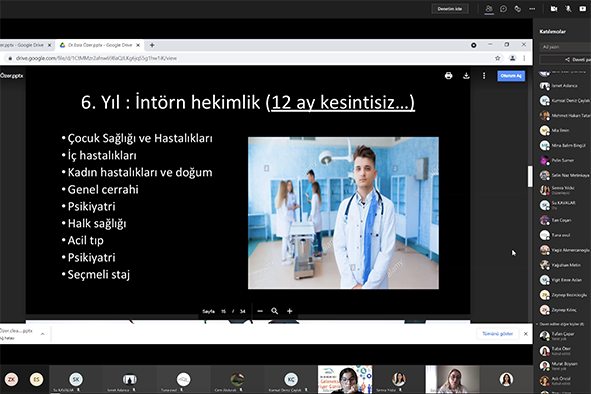Bookmark this page with the star icon
This screenshot has height=394, width=591.
(498, 58)
